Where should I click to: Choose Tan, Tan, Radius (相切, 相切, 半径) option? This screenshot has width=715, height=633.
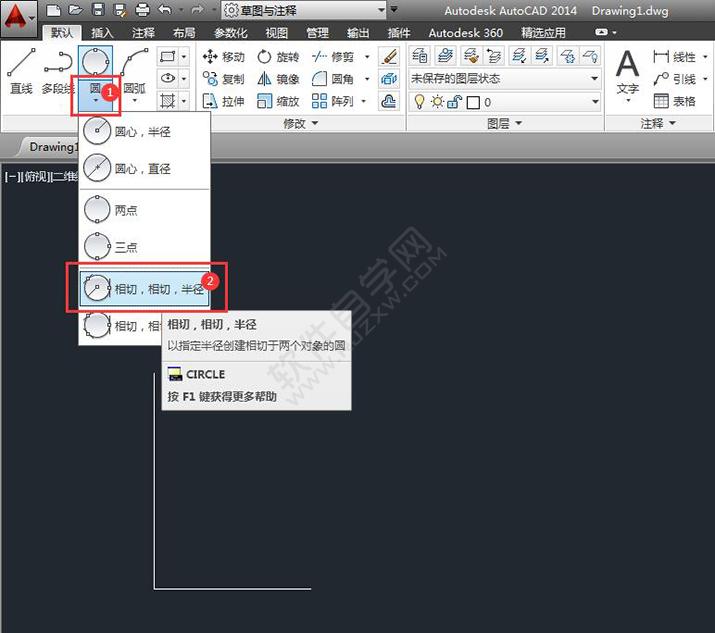click(144, 288)
